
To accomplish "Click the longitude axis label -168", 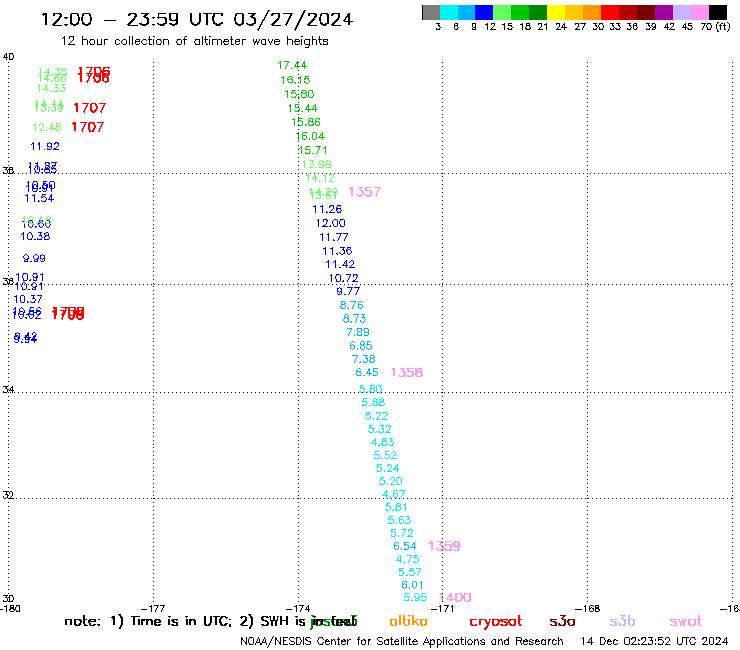I will pyautogui.click(x=588, y=608).
